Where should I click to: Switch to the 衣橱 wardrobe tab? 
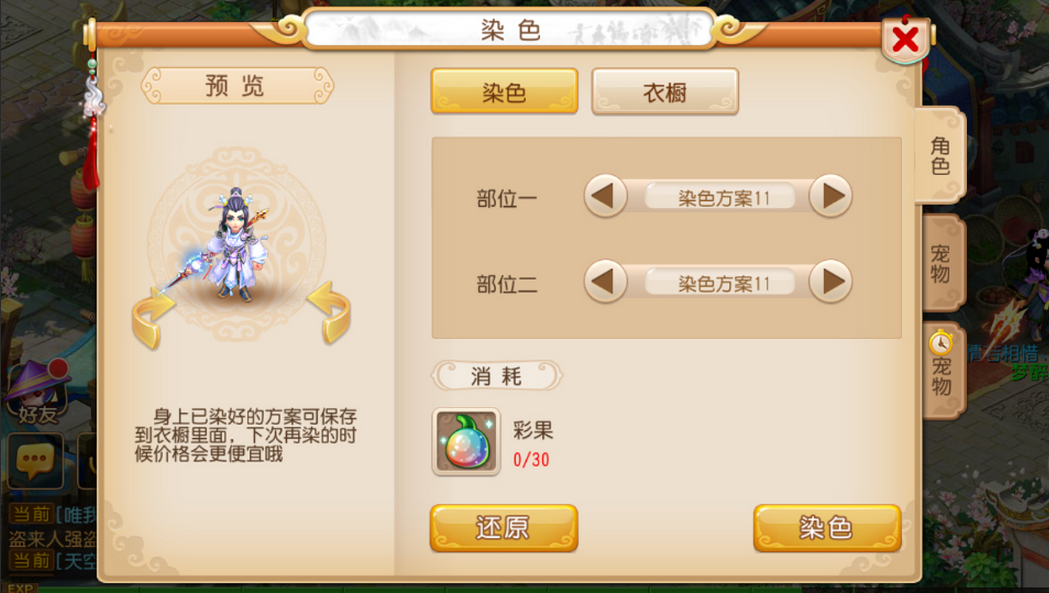tap(665, 91)
